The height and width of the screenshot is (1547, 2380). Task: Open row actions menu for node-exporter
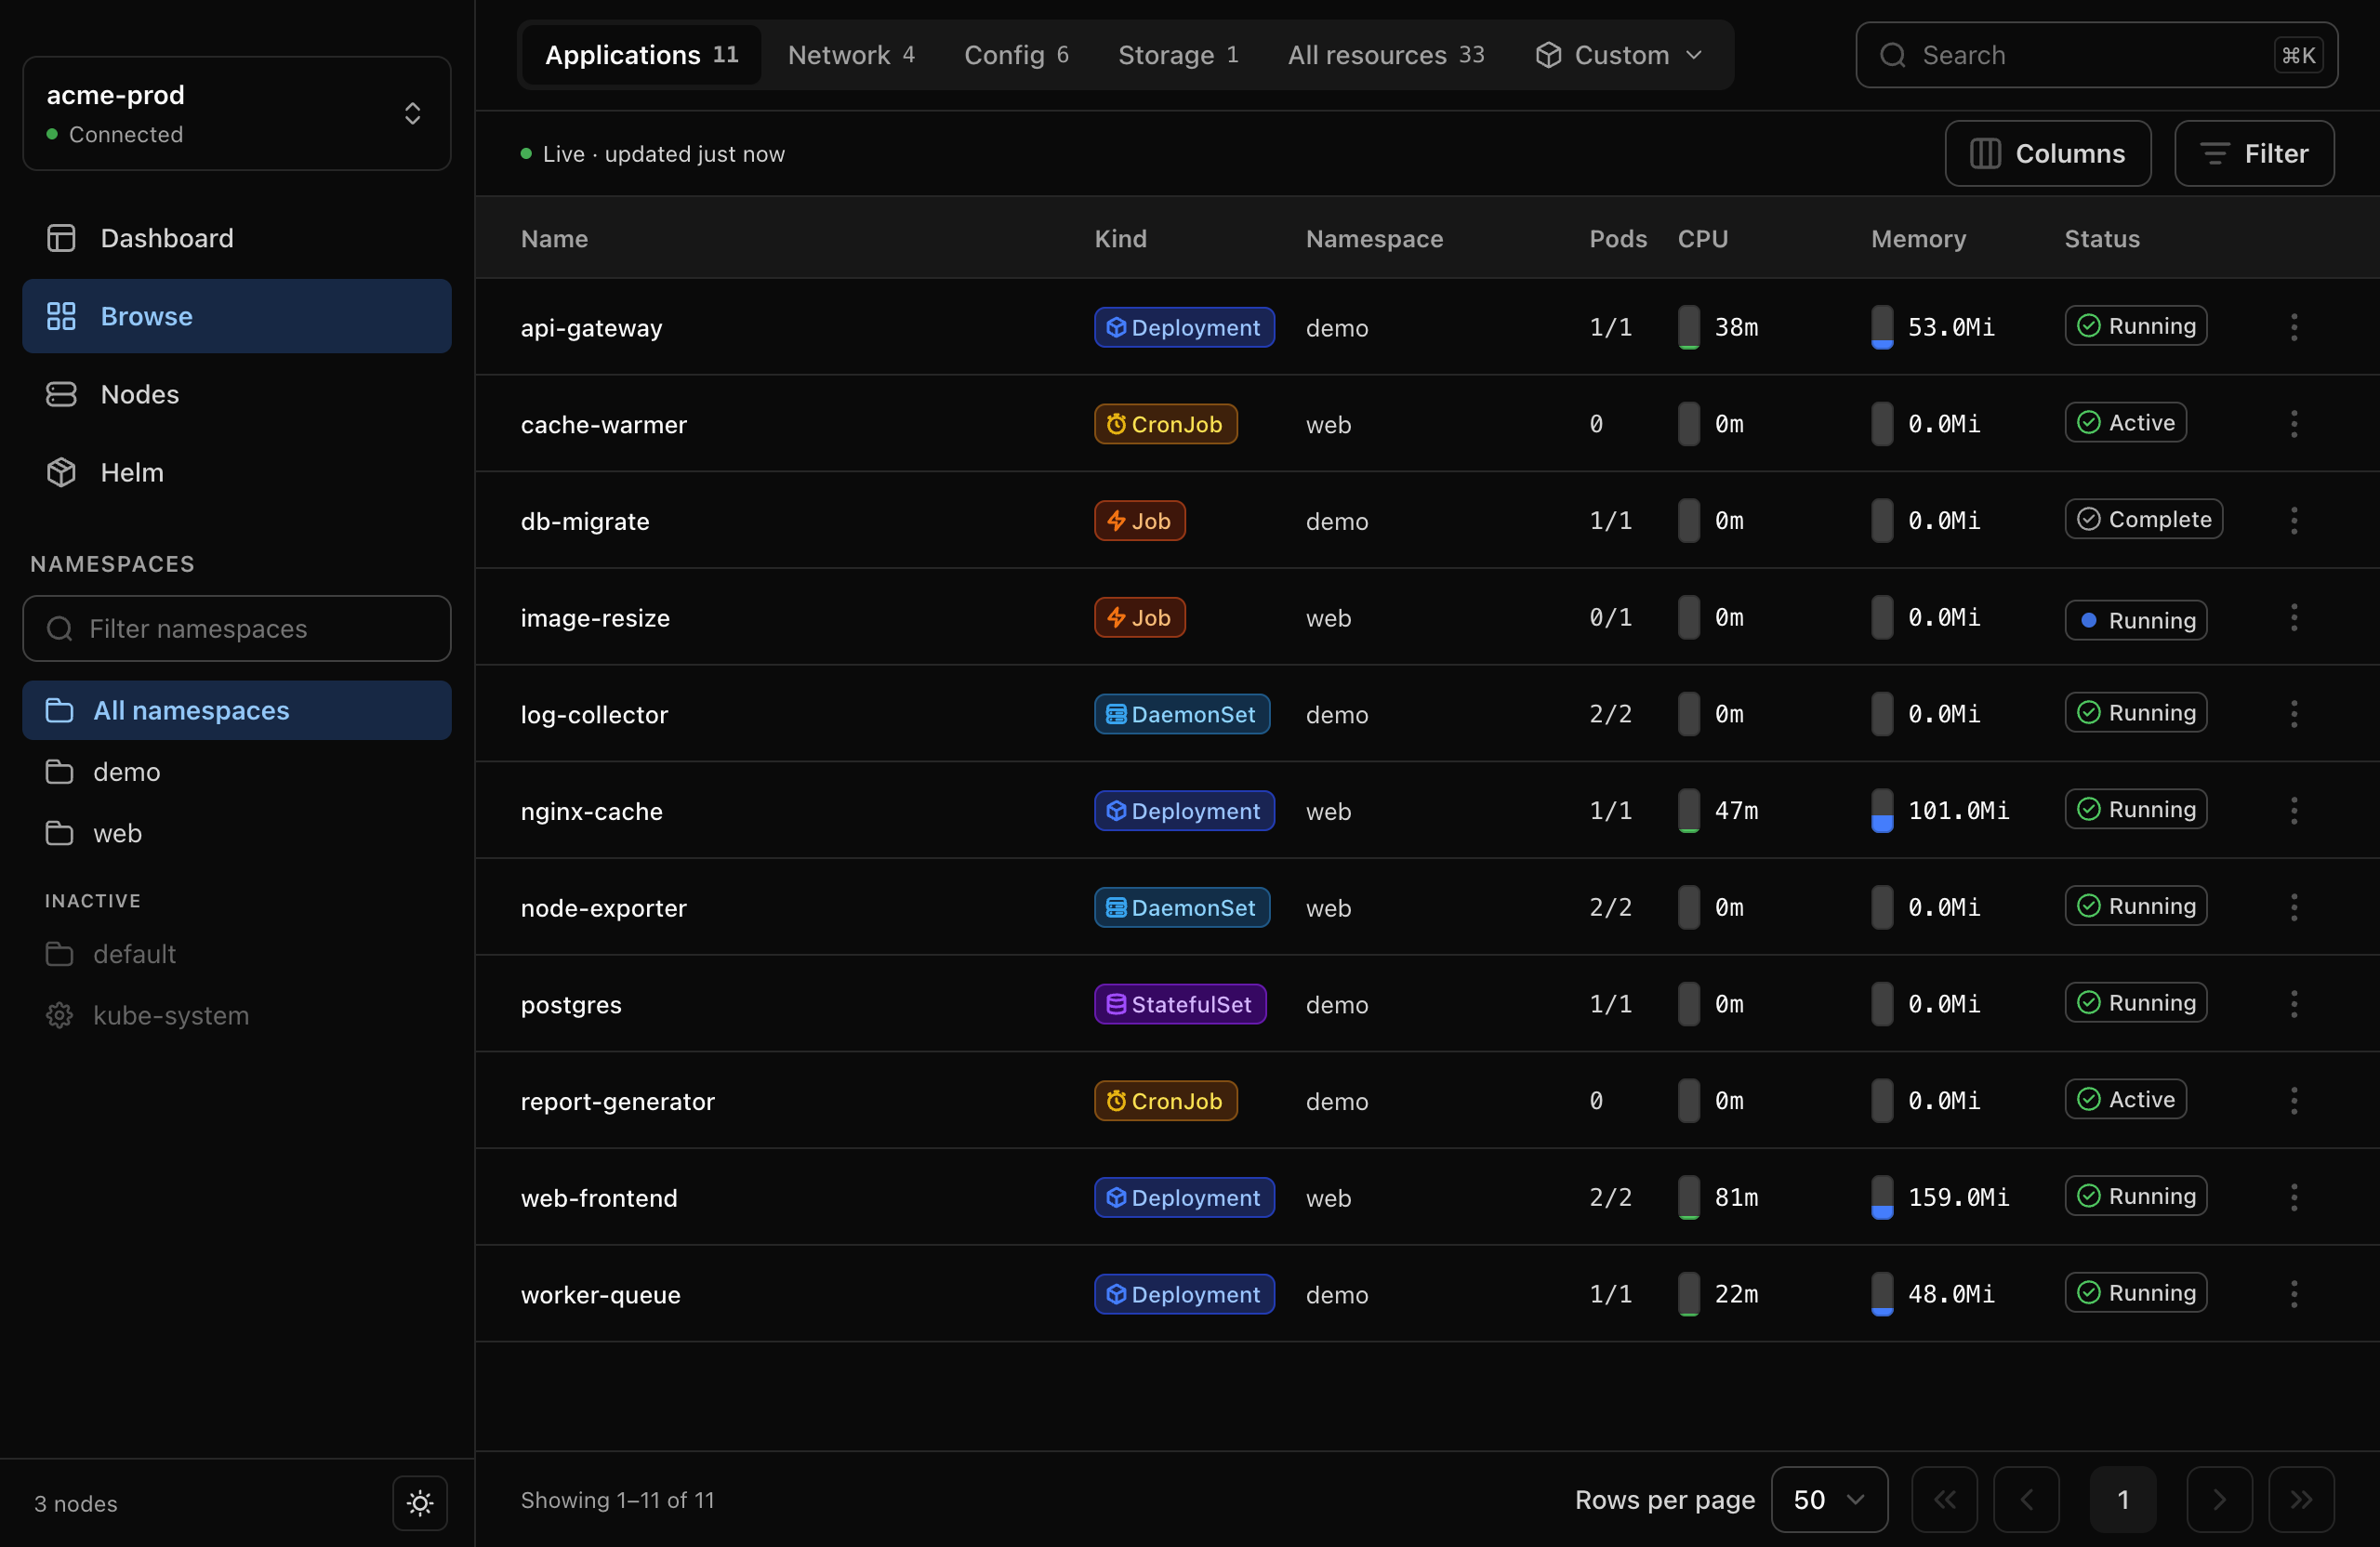[2294, 907]
